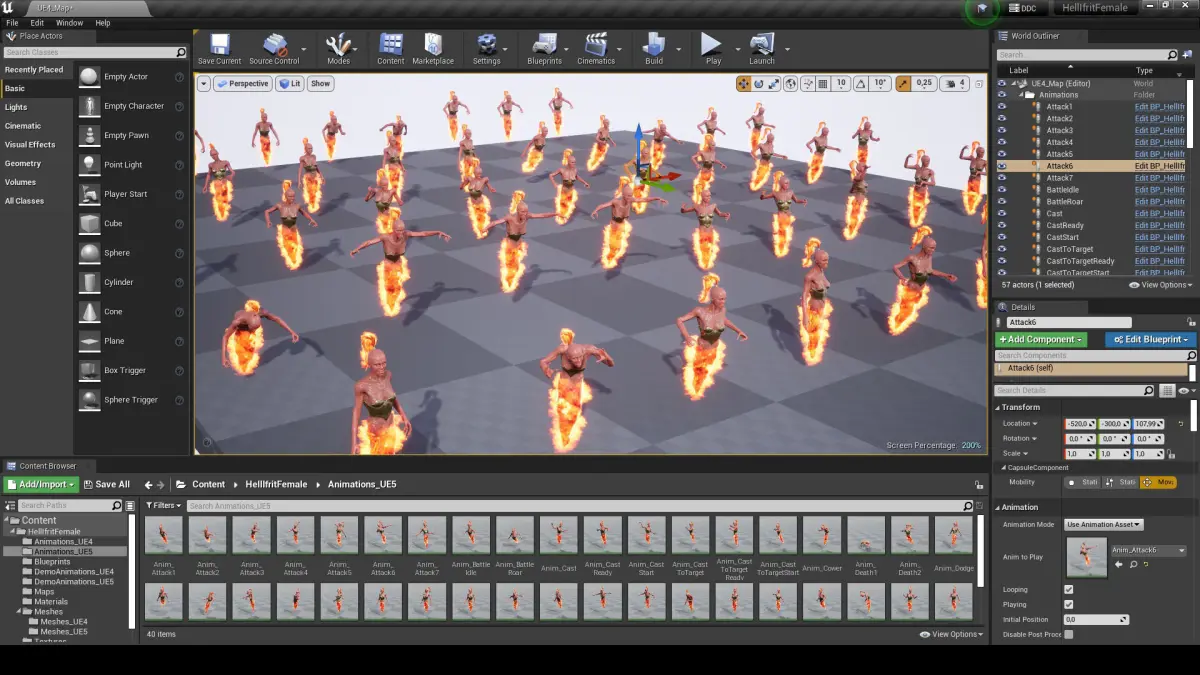1200x675 pixels.
Task: Click the Edit Blueprint button
Action: pyautogui.click(x=1150, y=340)
